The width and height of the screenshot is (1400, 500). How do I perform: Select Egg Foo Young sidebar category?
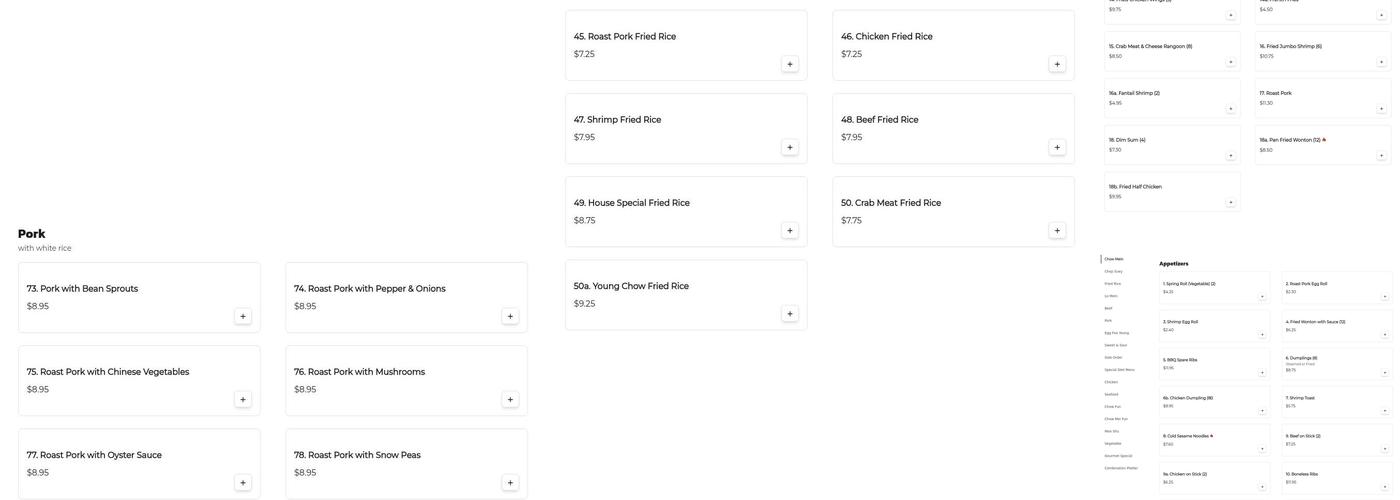(x=1117, y=333)
